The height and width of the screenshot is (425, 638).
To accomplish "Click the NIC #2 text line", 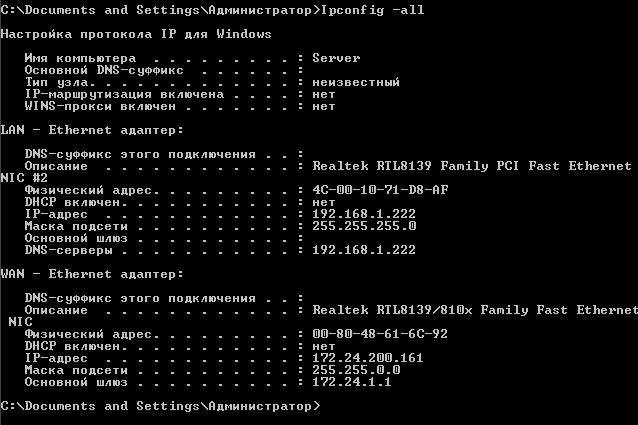I will click(24, 178).
